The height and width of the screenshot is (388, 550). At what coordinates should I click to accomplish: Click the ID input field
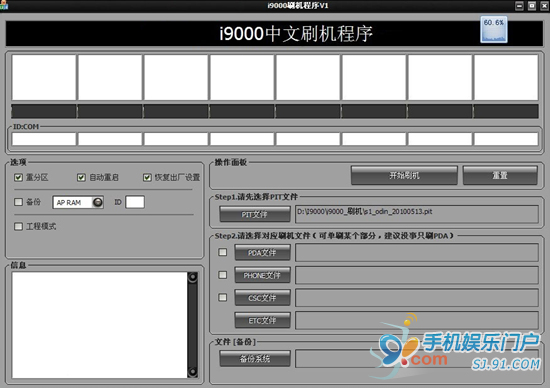point(135,202)
